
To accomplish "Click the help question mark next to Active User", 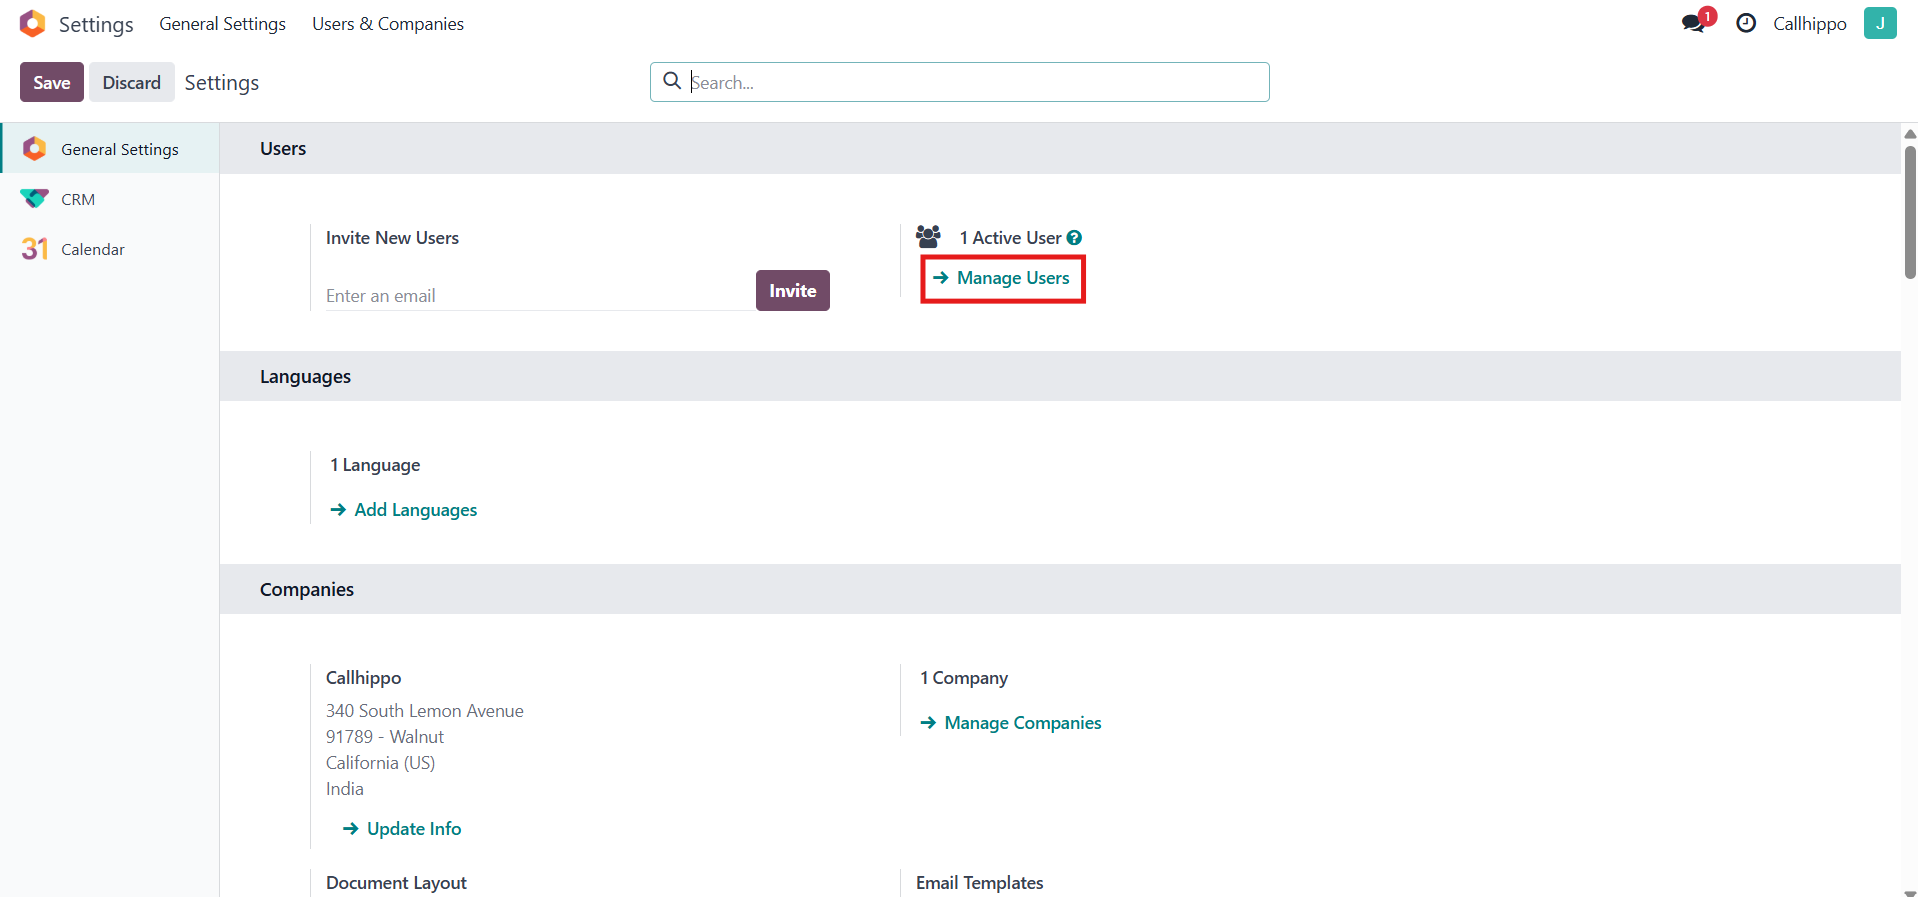I will click(1074, 238).
